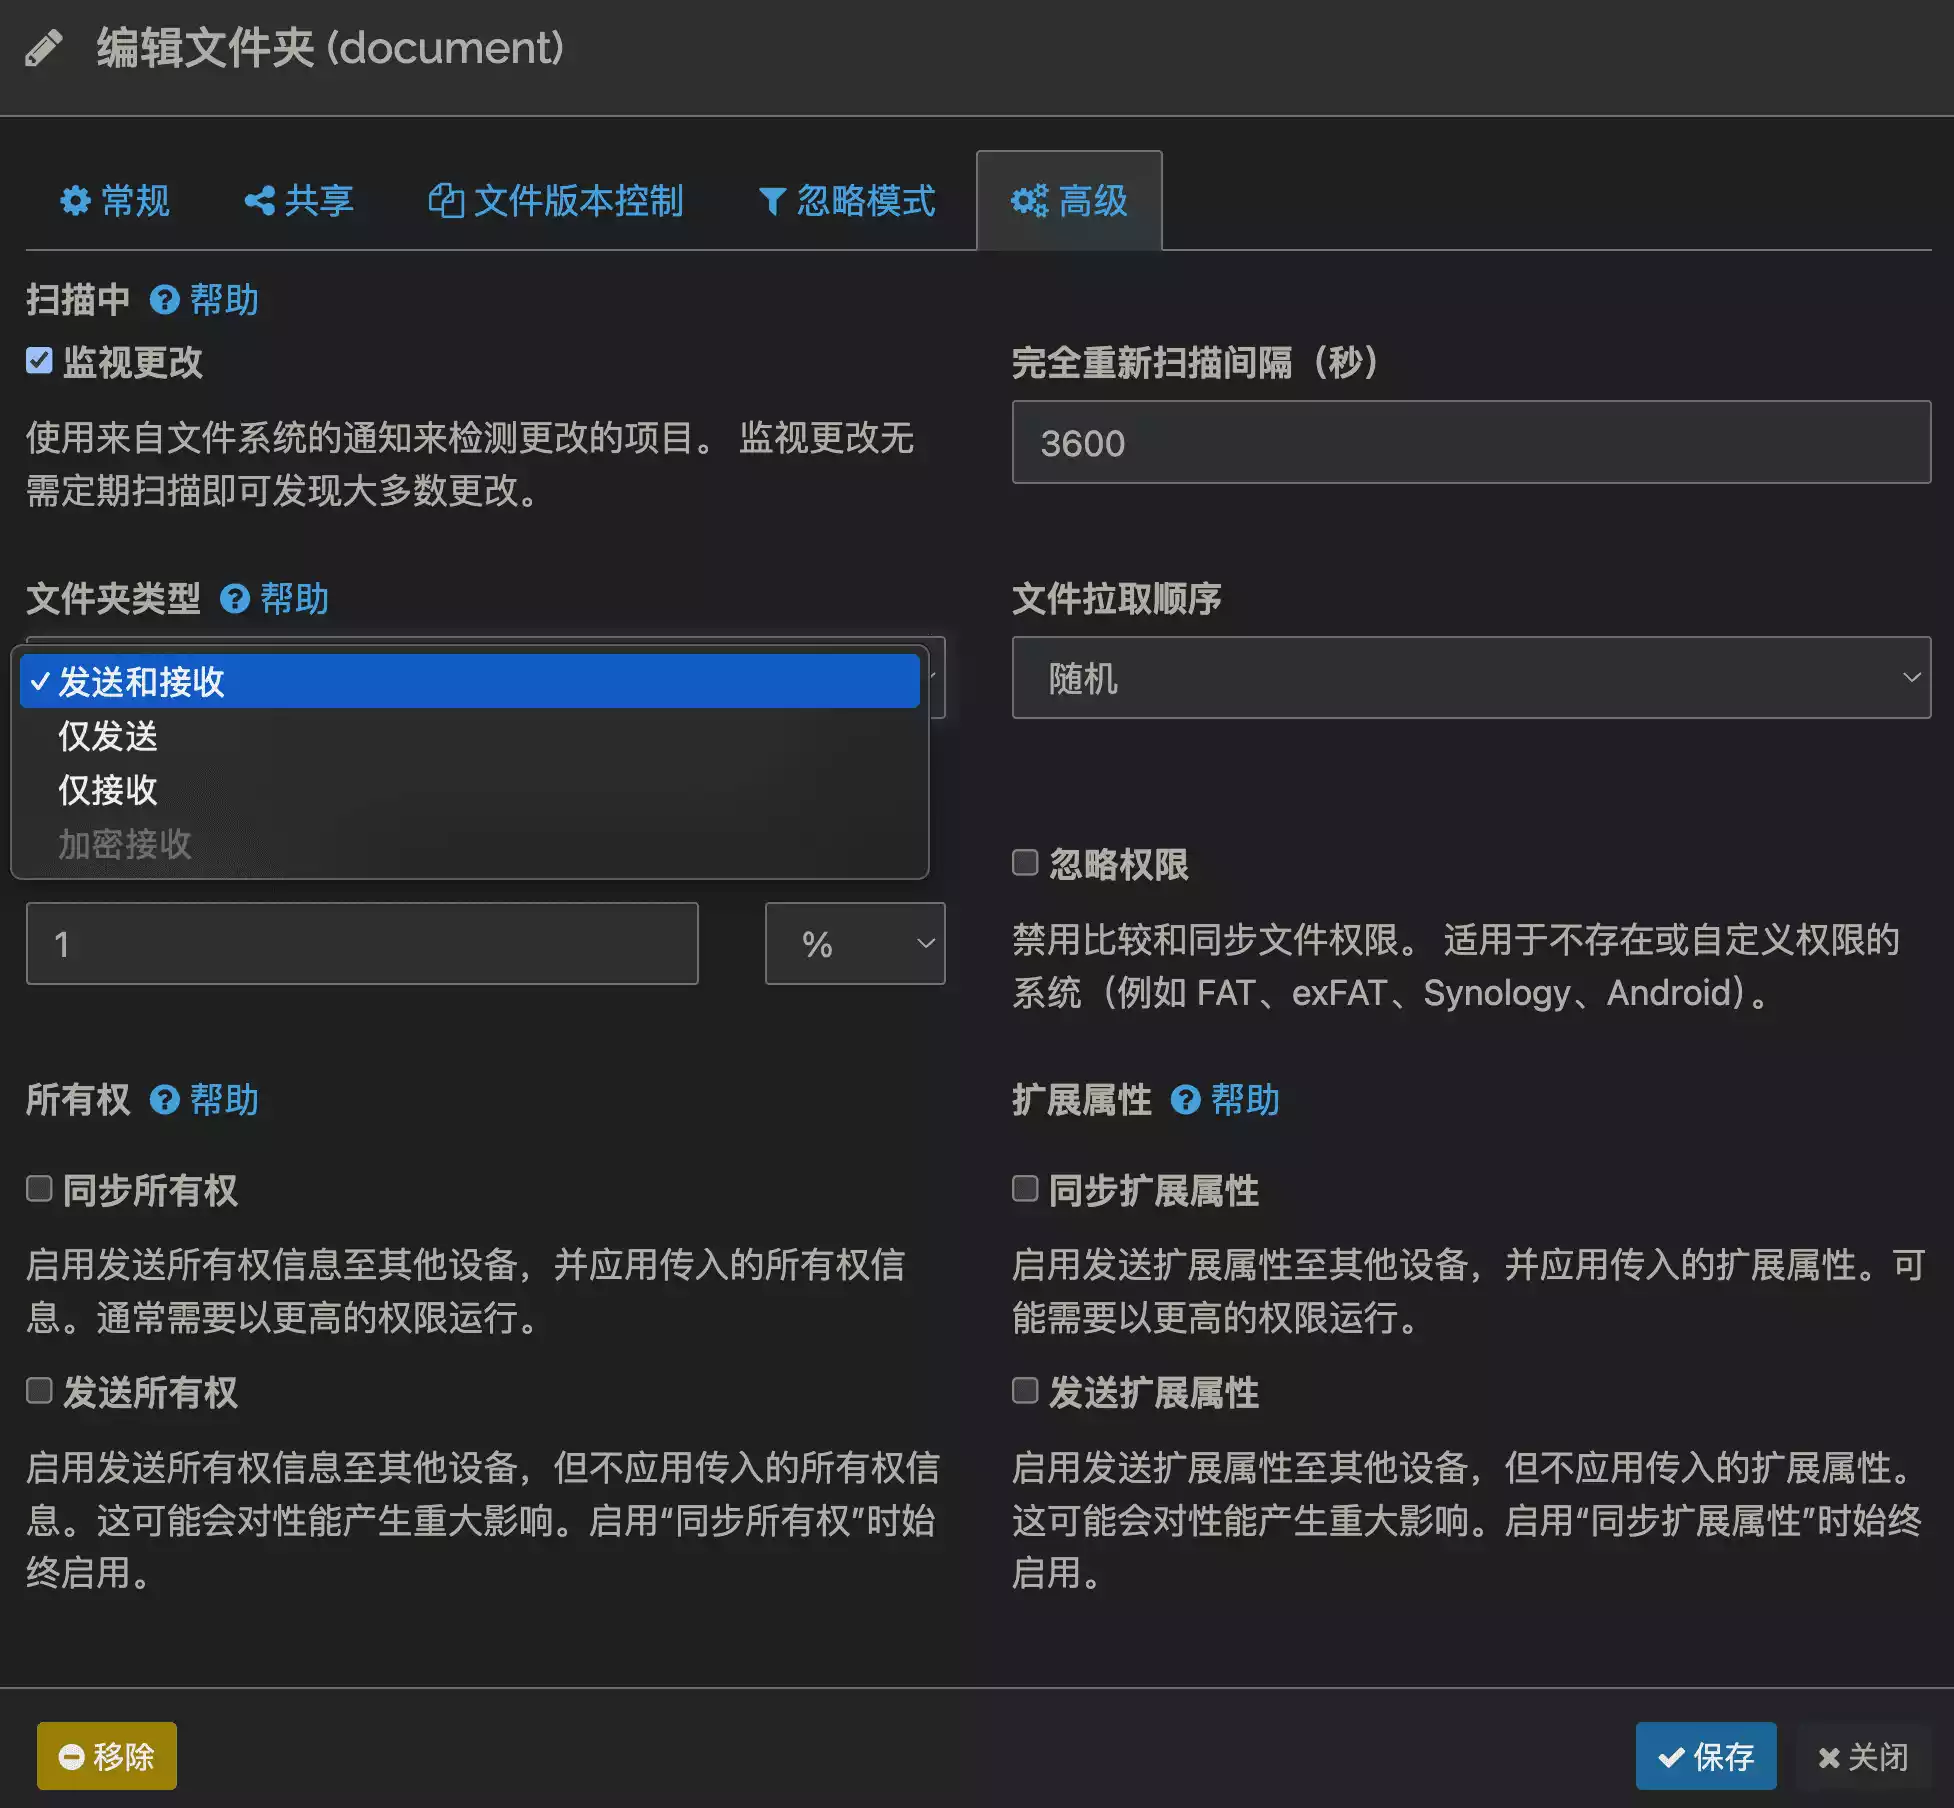Click the question mark icon beside 扩展属性
Viewport: 1954px width, 1808px height.
[x=1185, y=1100]
